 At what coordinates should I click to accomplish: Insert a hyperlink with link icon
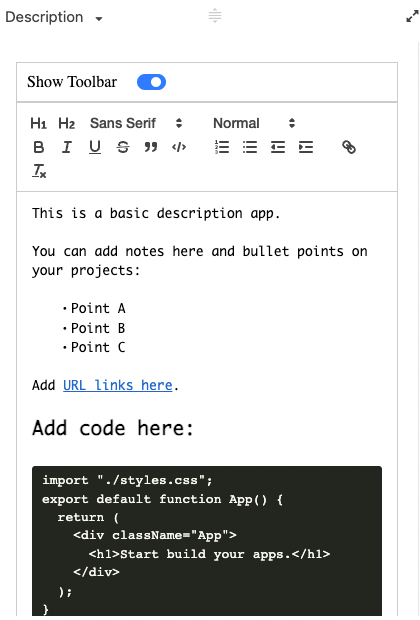(x=349, y=147)
